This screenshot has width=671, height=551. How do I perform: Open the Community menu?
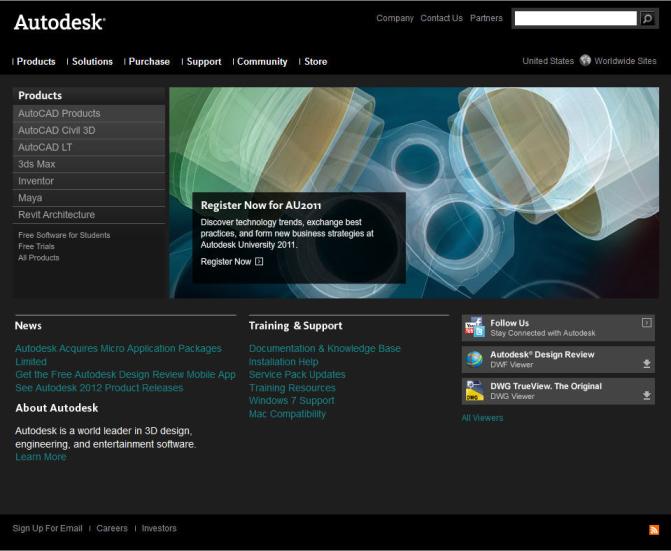pyautogui.click(x=262, y=62)
